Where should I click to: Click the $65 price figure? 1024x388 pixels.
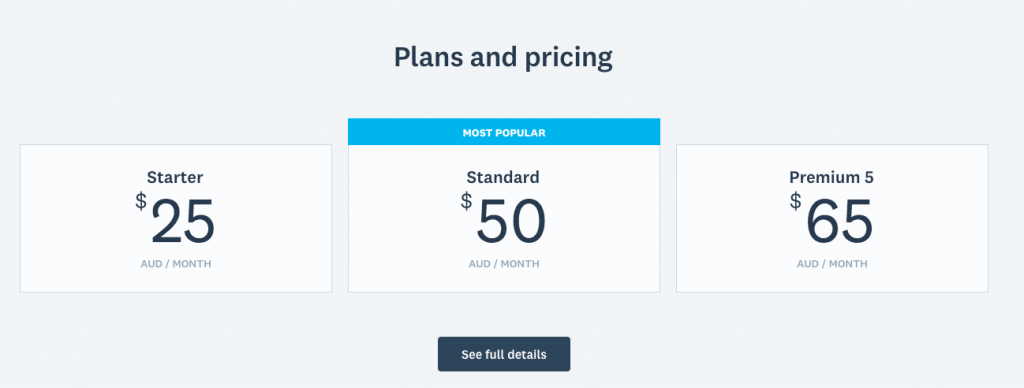[831, 219]
